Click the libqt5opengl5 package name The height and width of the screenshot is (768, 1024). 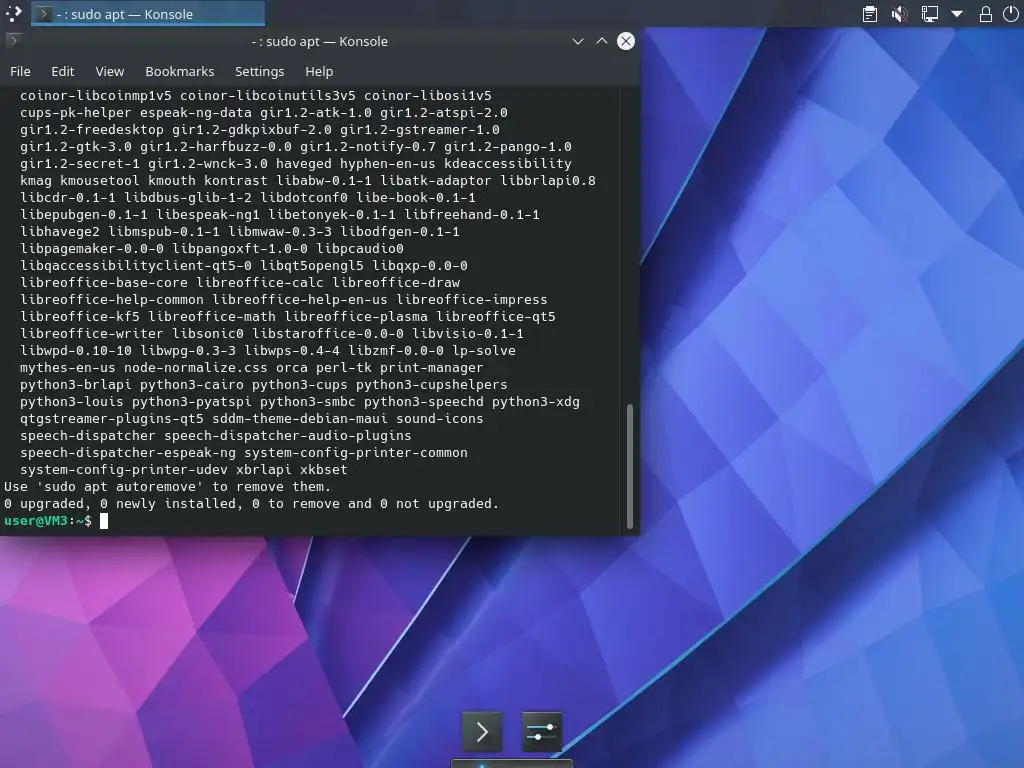point(312,266)
